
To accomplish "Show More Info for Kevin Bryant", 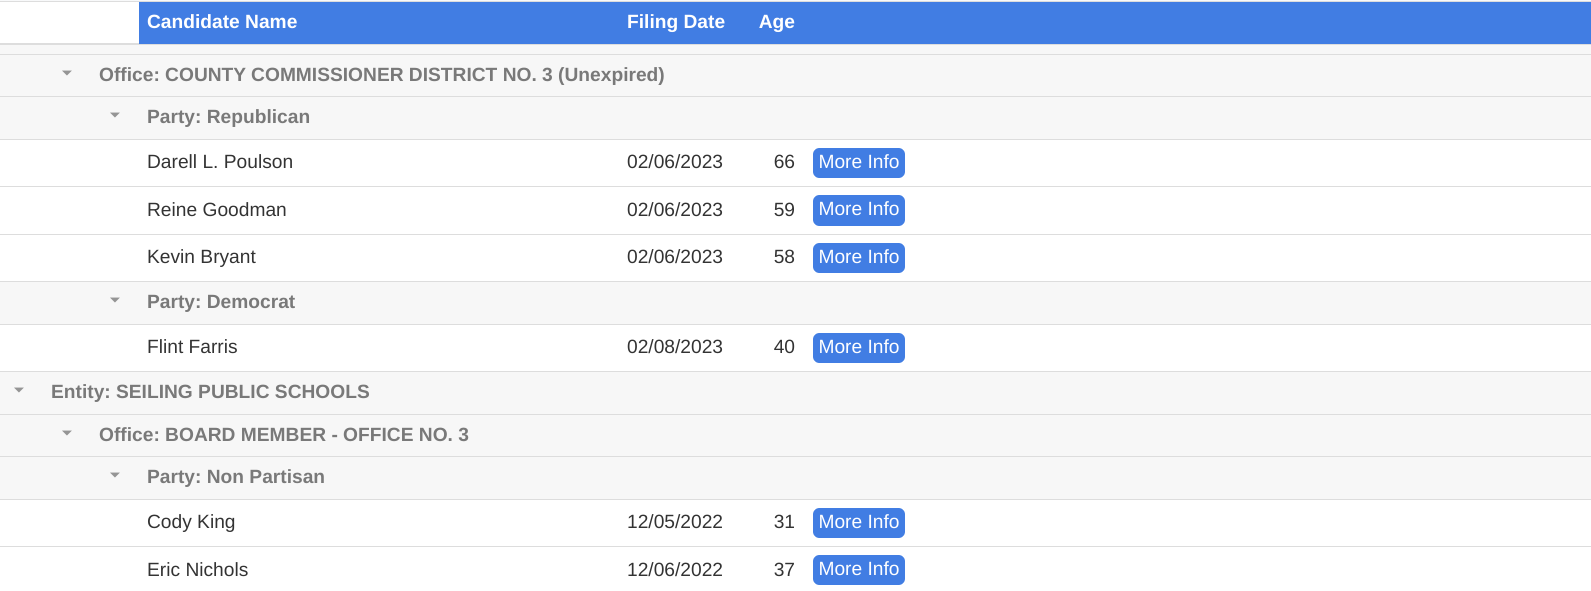I will coord(859,257).
